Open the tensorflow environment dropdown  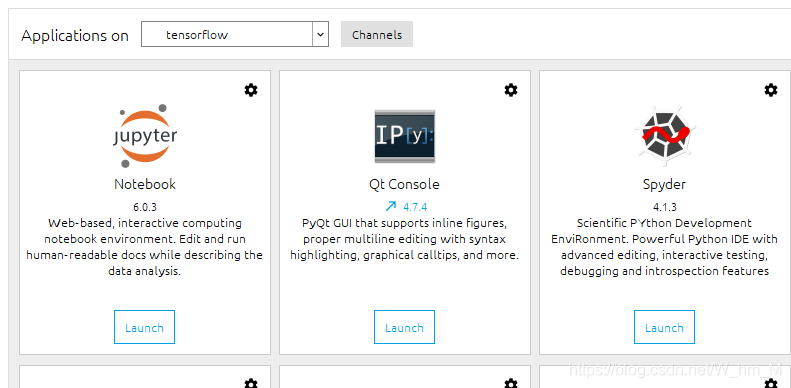(x=235, y=34)
